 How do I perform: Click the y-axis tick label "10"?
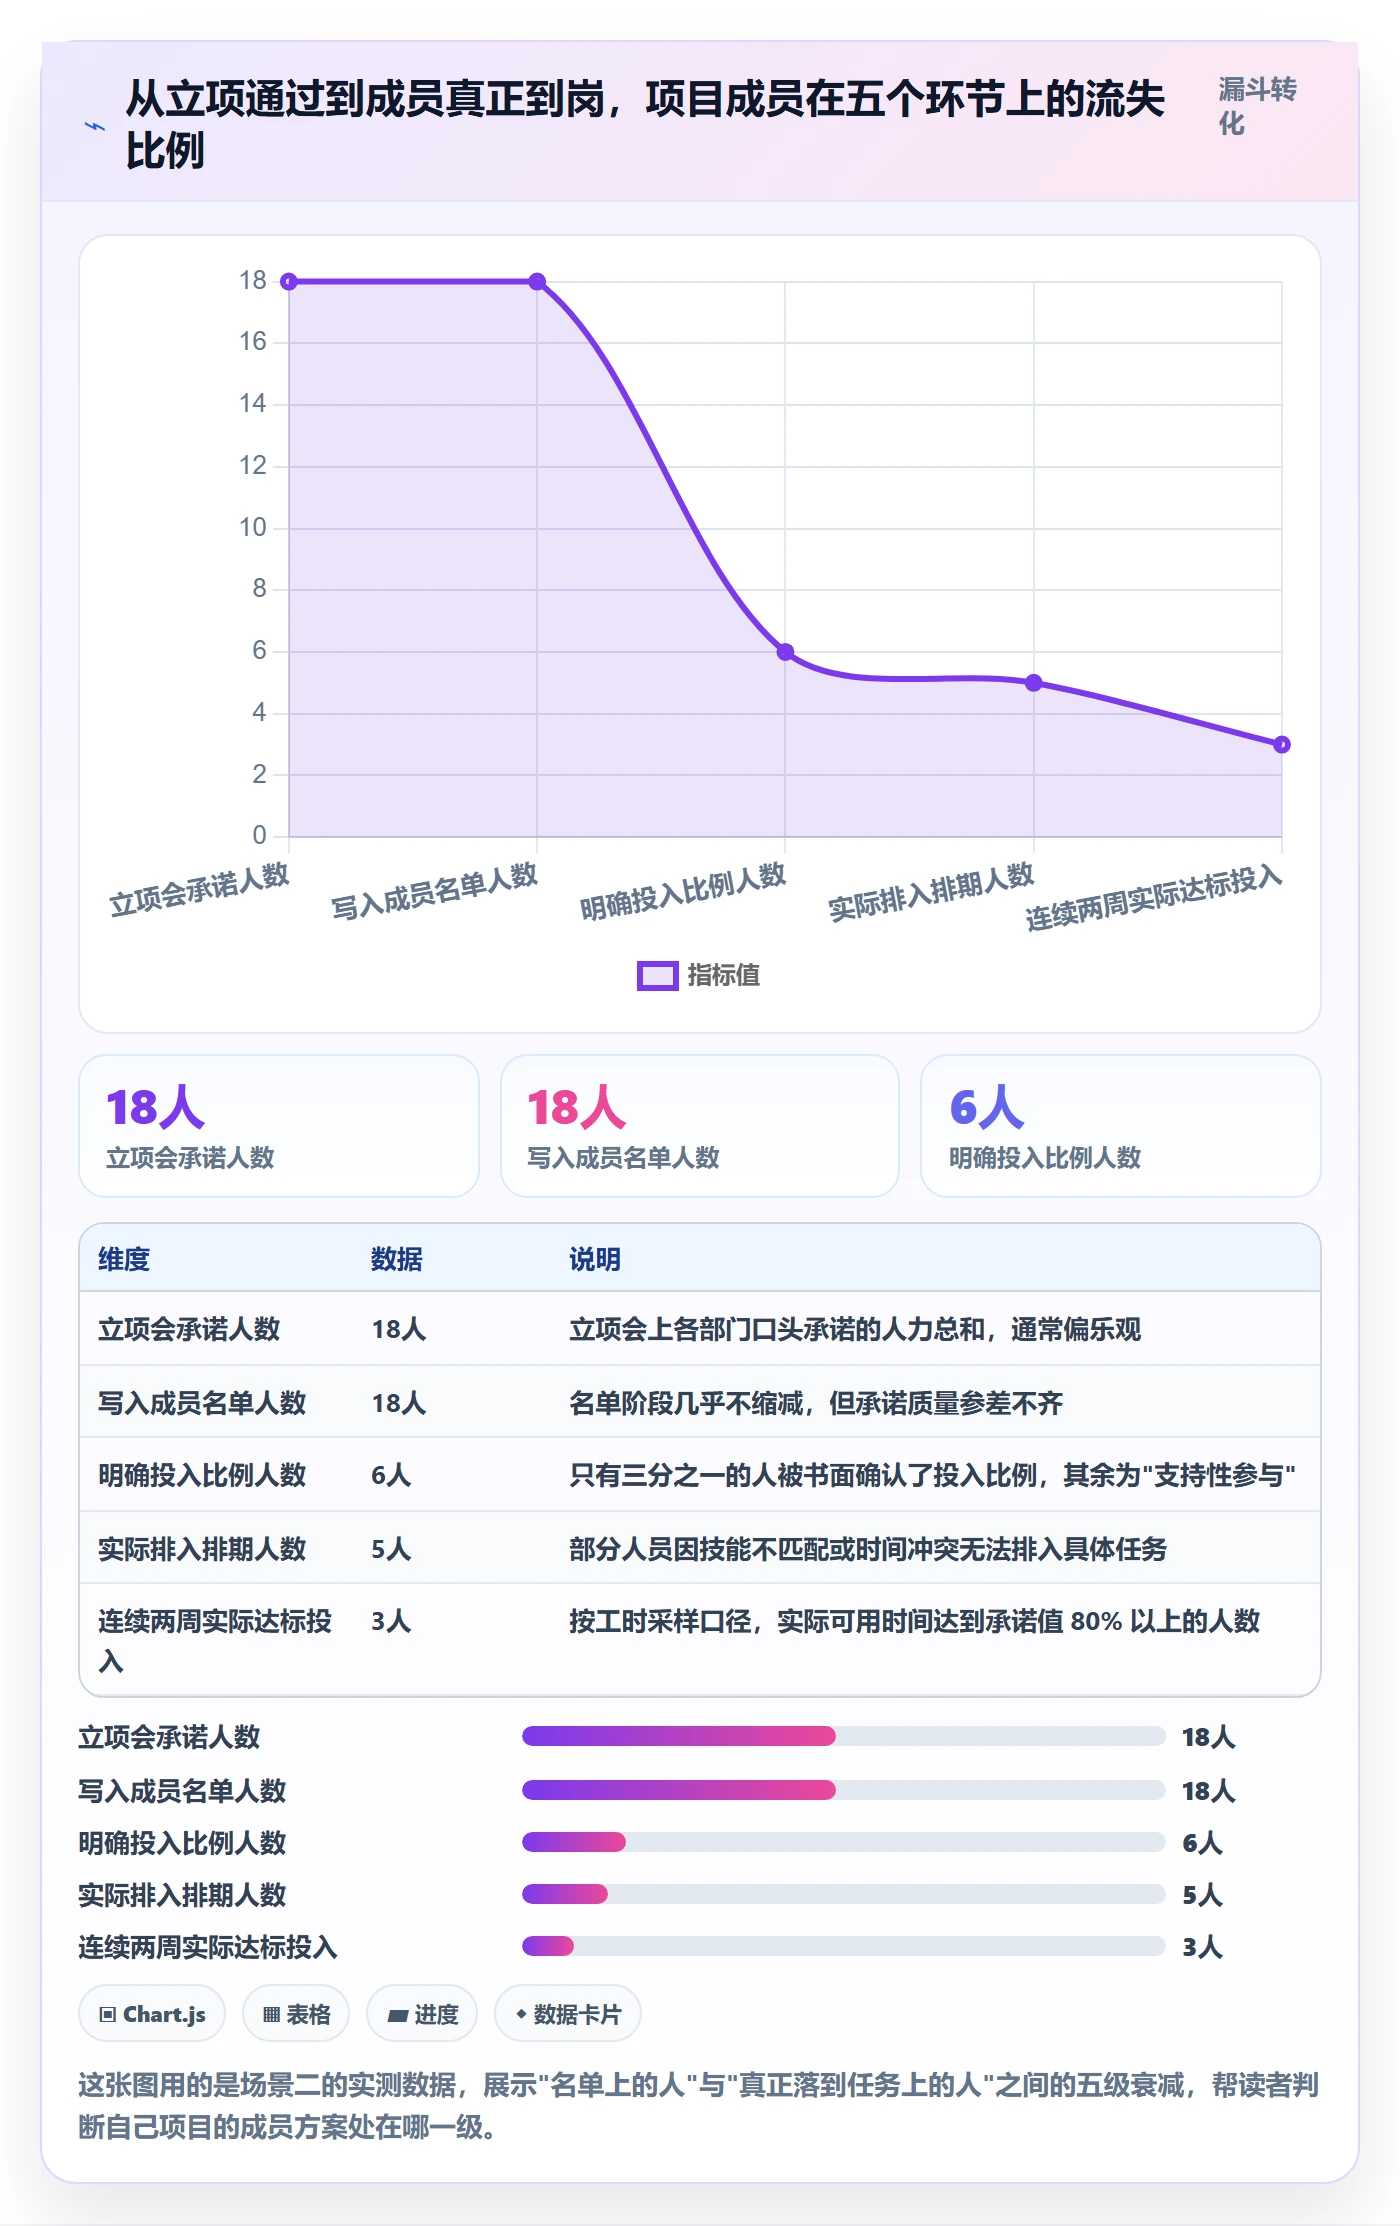tap(253, 528)
